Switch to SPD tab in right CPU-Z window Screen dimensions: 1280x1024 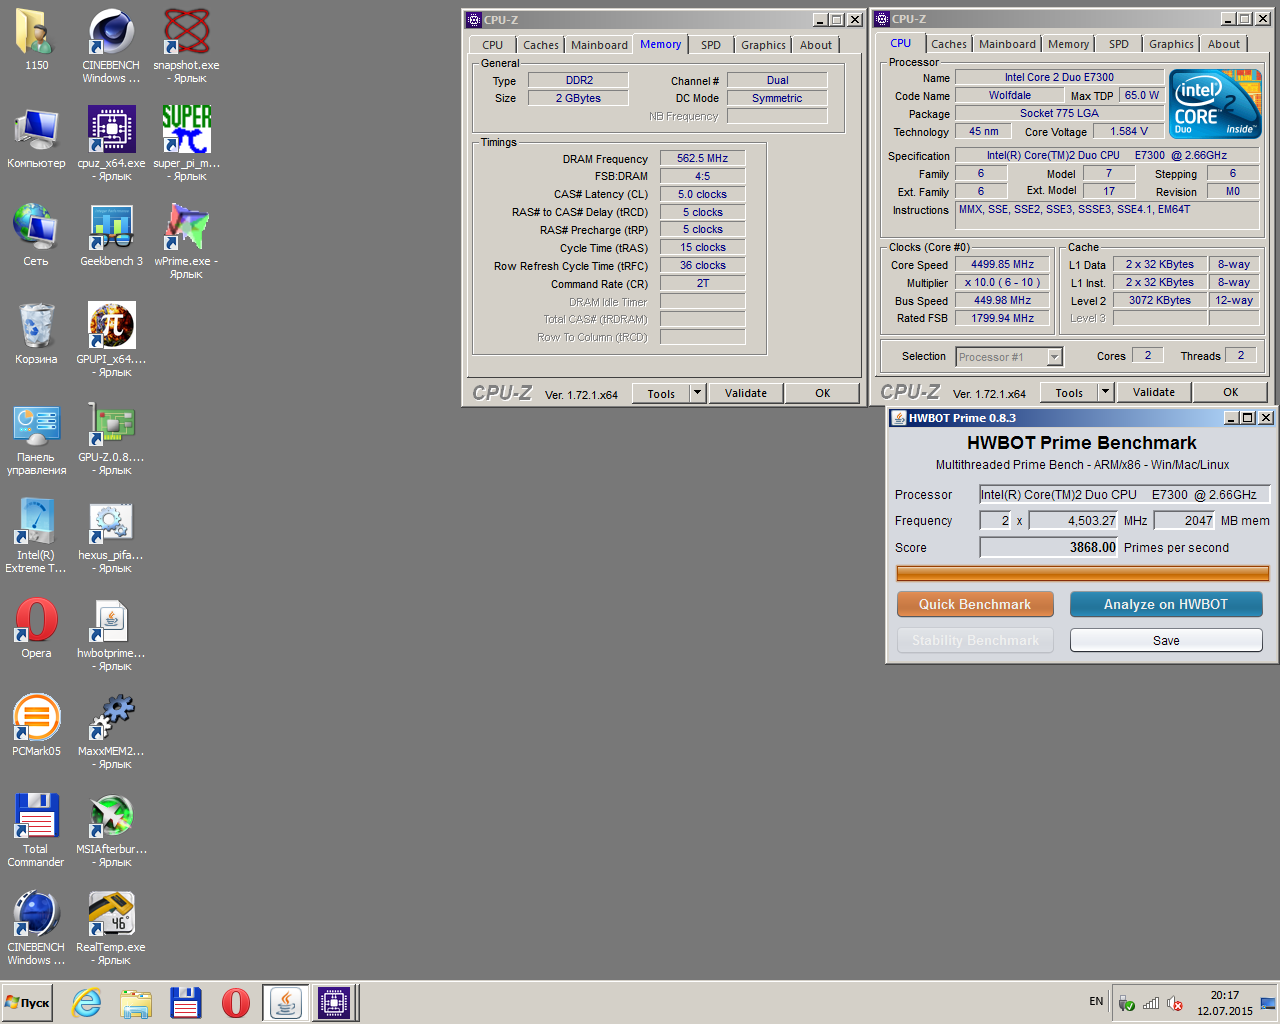pos(1119,44)
